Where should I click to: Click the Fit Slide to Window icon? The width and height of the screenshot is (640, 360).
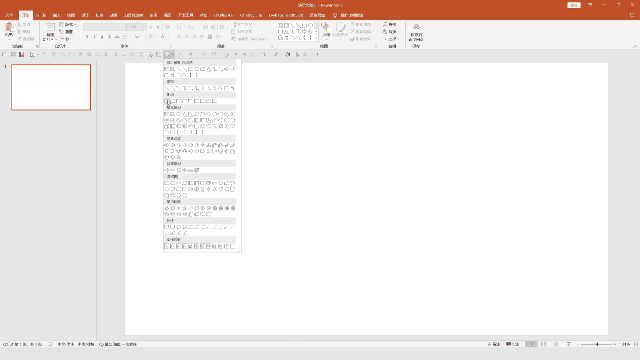(636, 344)
